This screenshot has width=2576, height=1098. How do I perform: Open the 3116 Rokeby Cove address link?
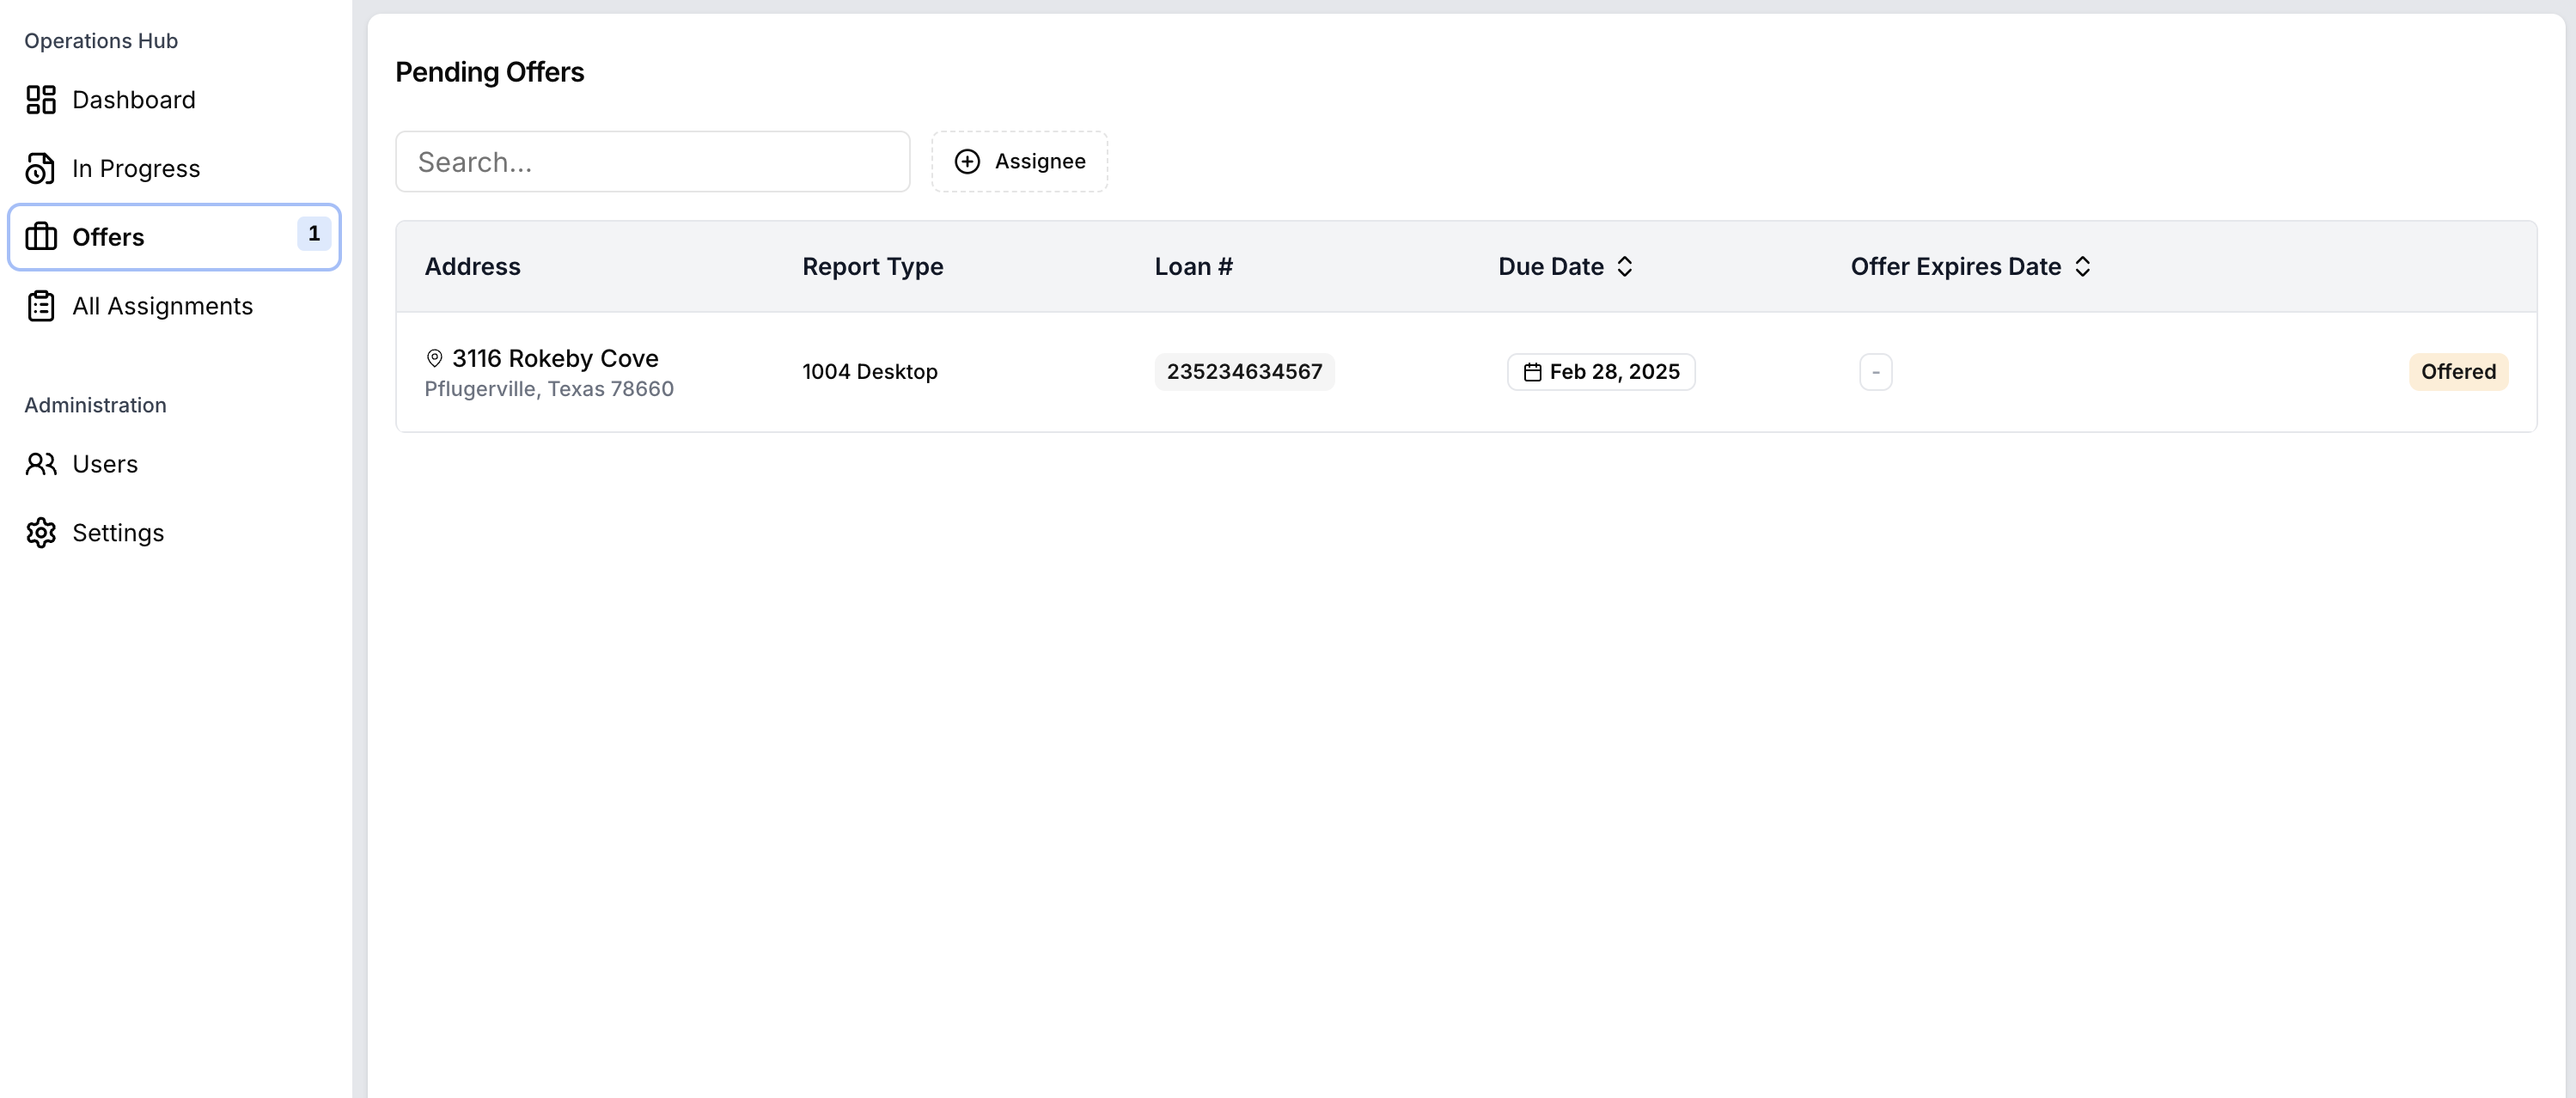[x=555, y=358]
